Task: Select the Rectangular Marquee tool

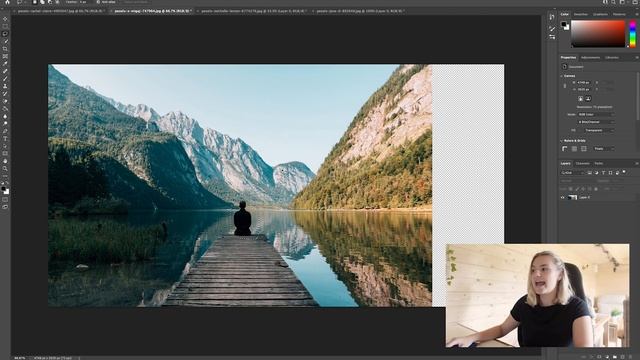Action: (5, 26)
